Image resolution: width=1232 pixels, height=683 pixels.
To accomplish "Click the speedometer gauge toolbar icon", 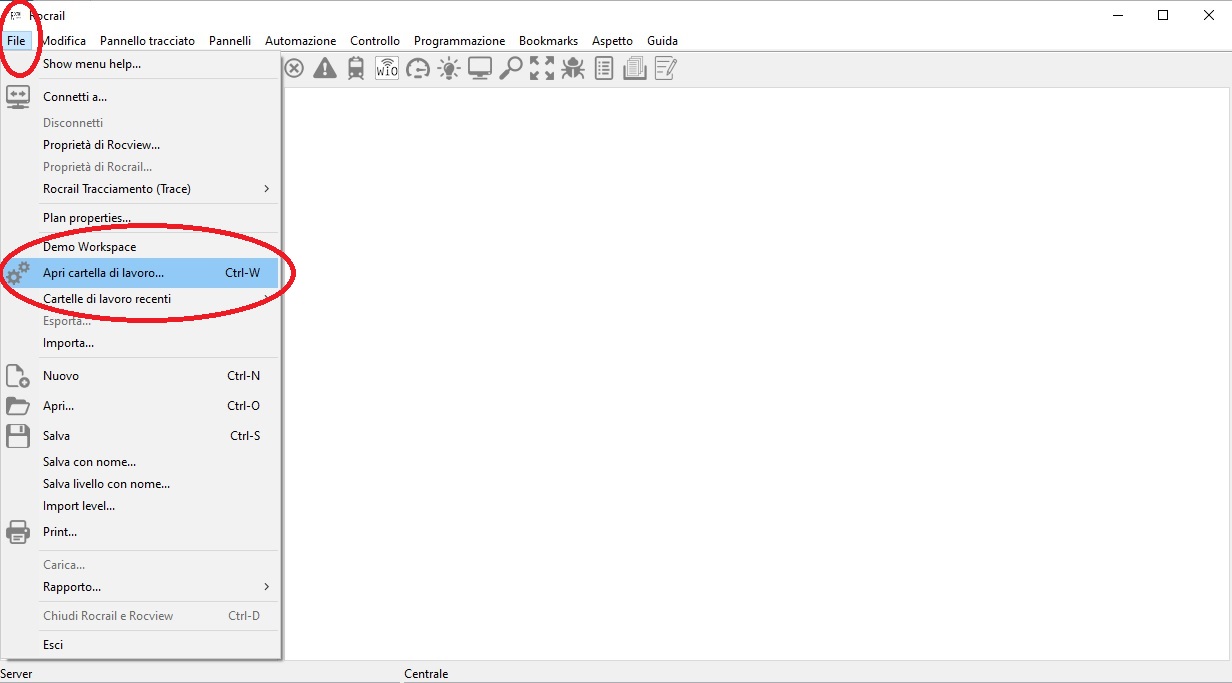I will pos(418,68).
